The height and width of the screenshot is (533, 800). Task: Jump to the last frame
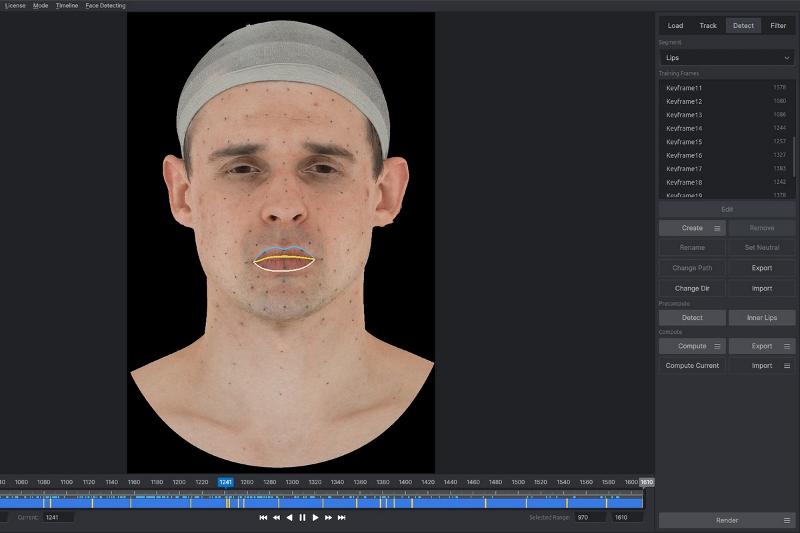(341, 518)
